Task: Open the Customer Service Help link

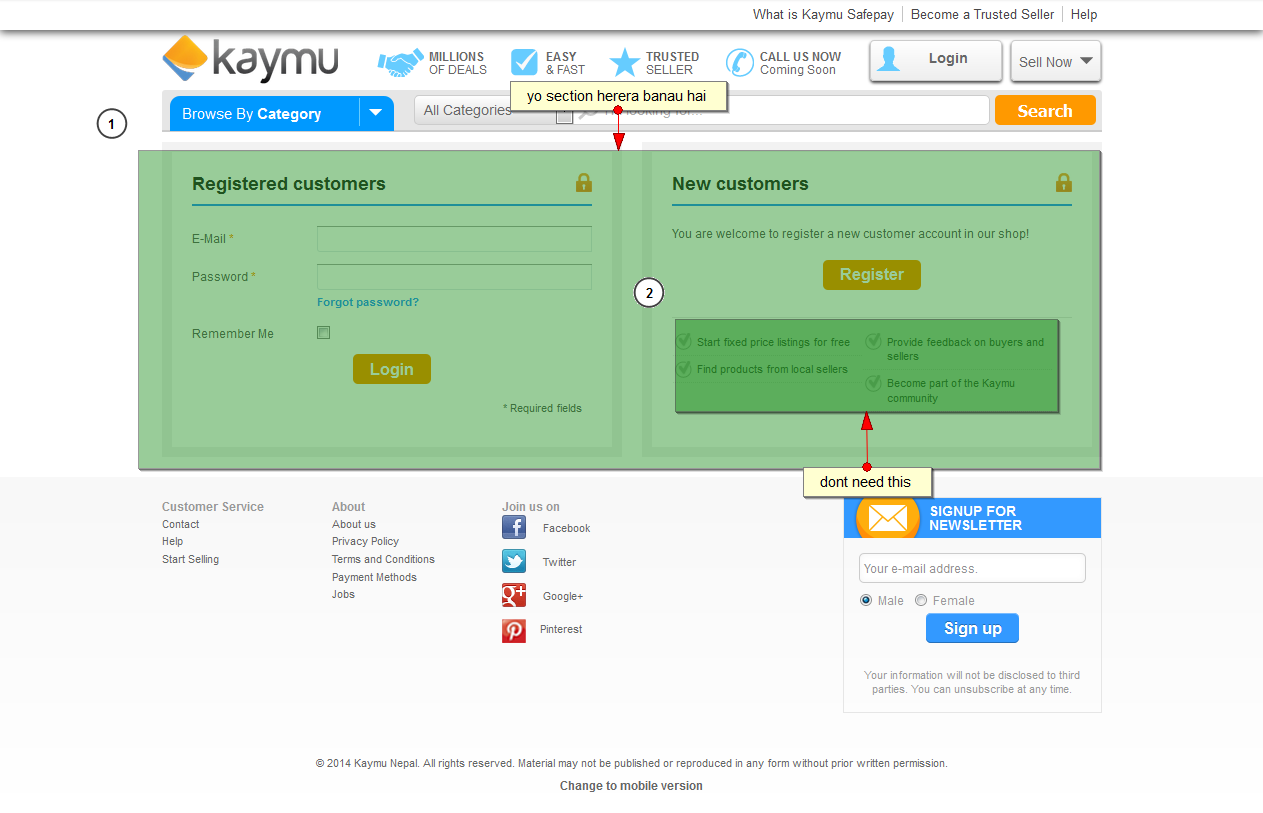Action: click(173, 541)
